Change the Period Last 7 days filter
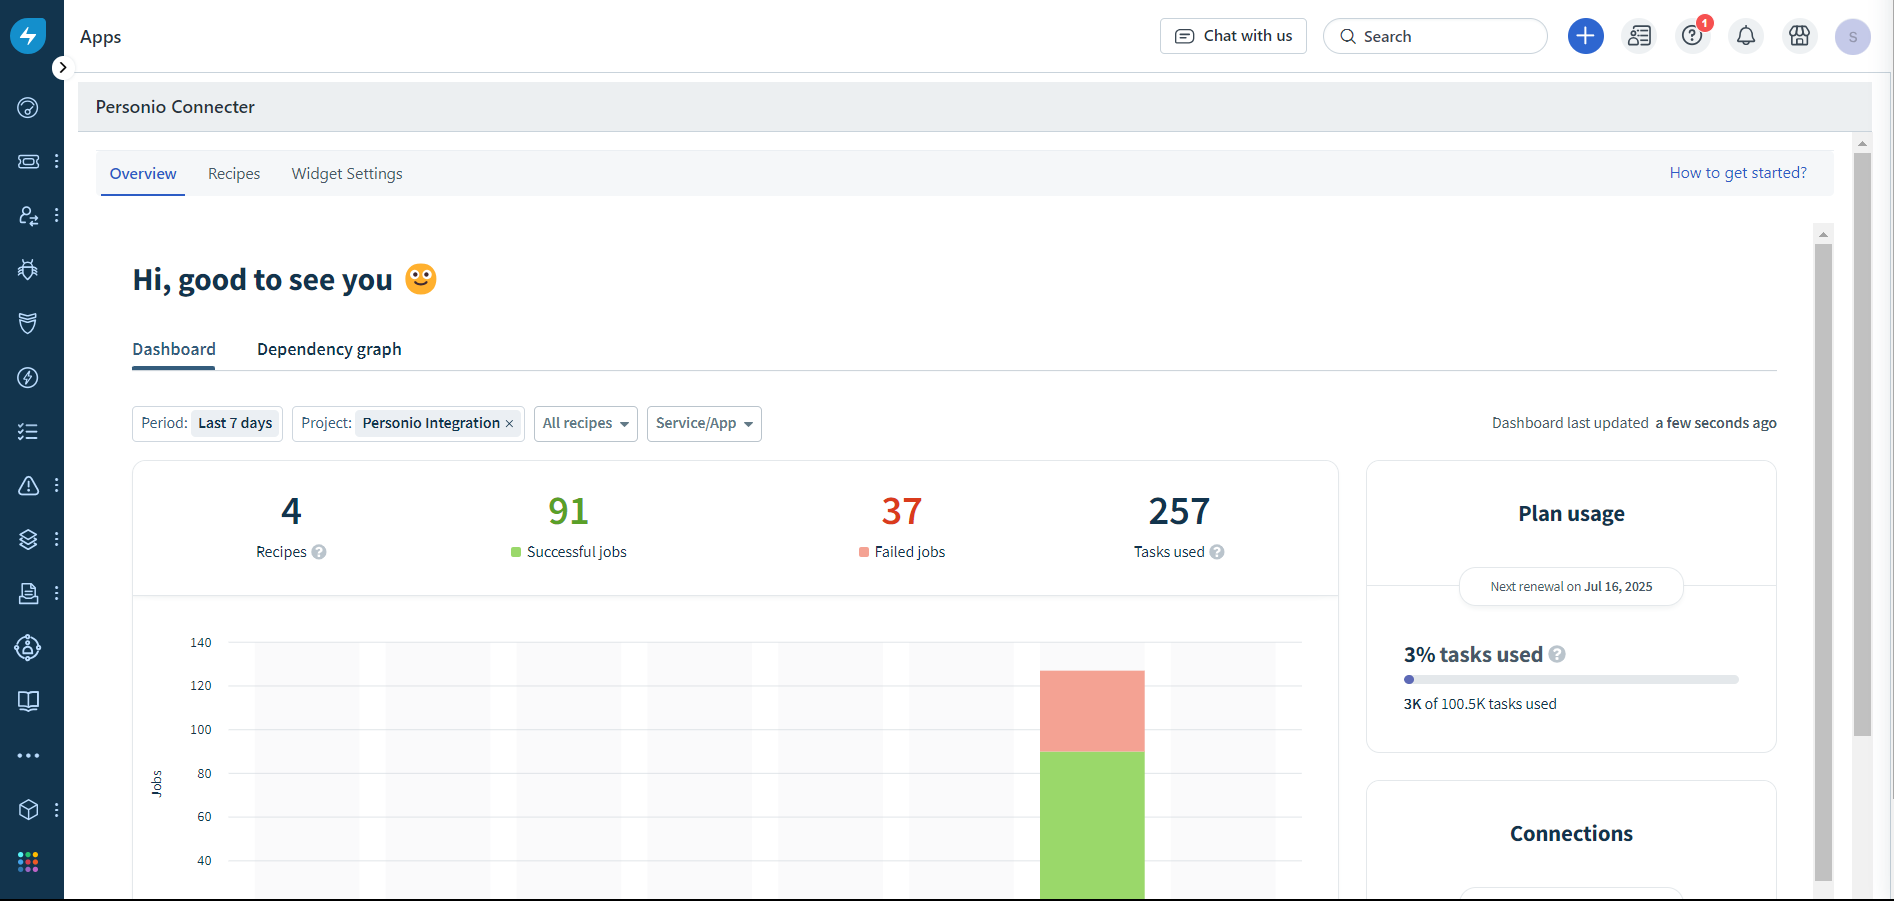The width and height of the screenshot is (1894, 901). point(208,423)
